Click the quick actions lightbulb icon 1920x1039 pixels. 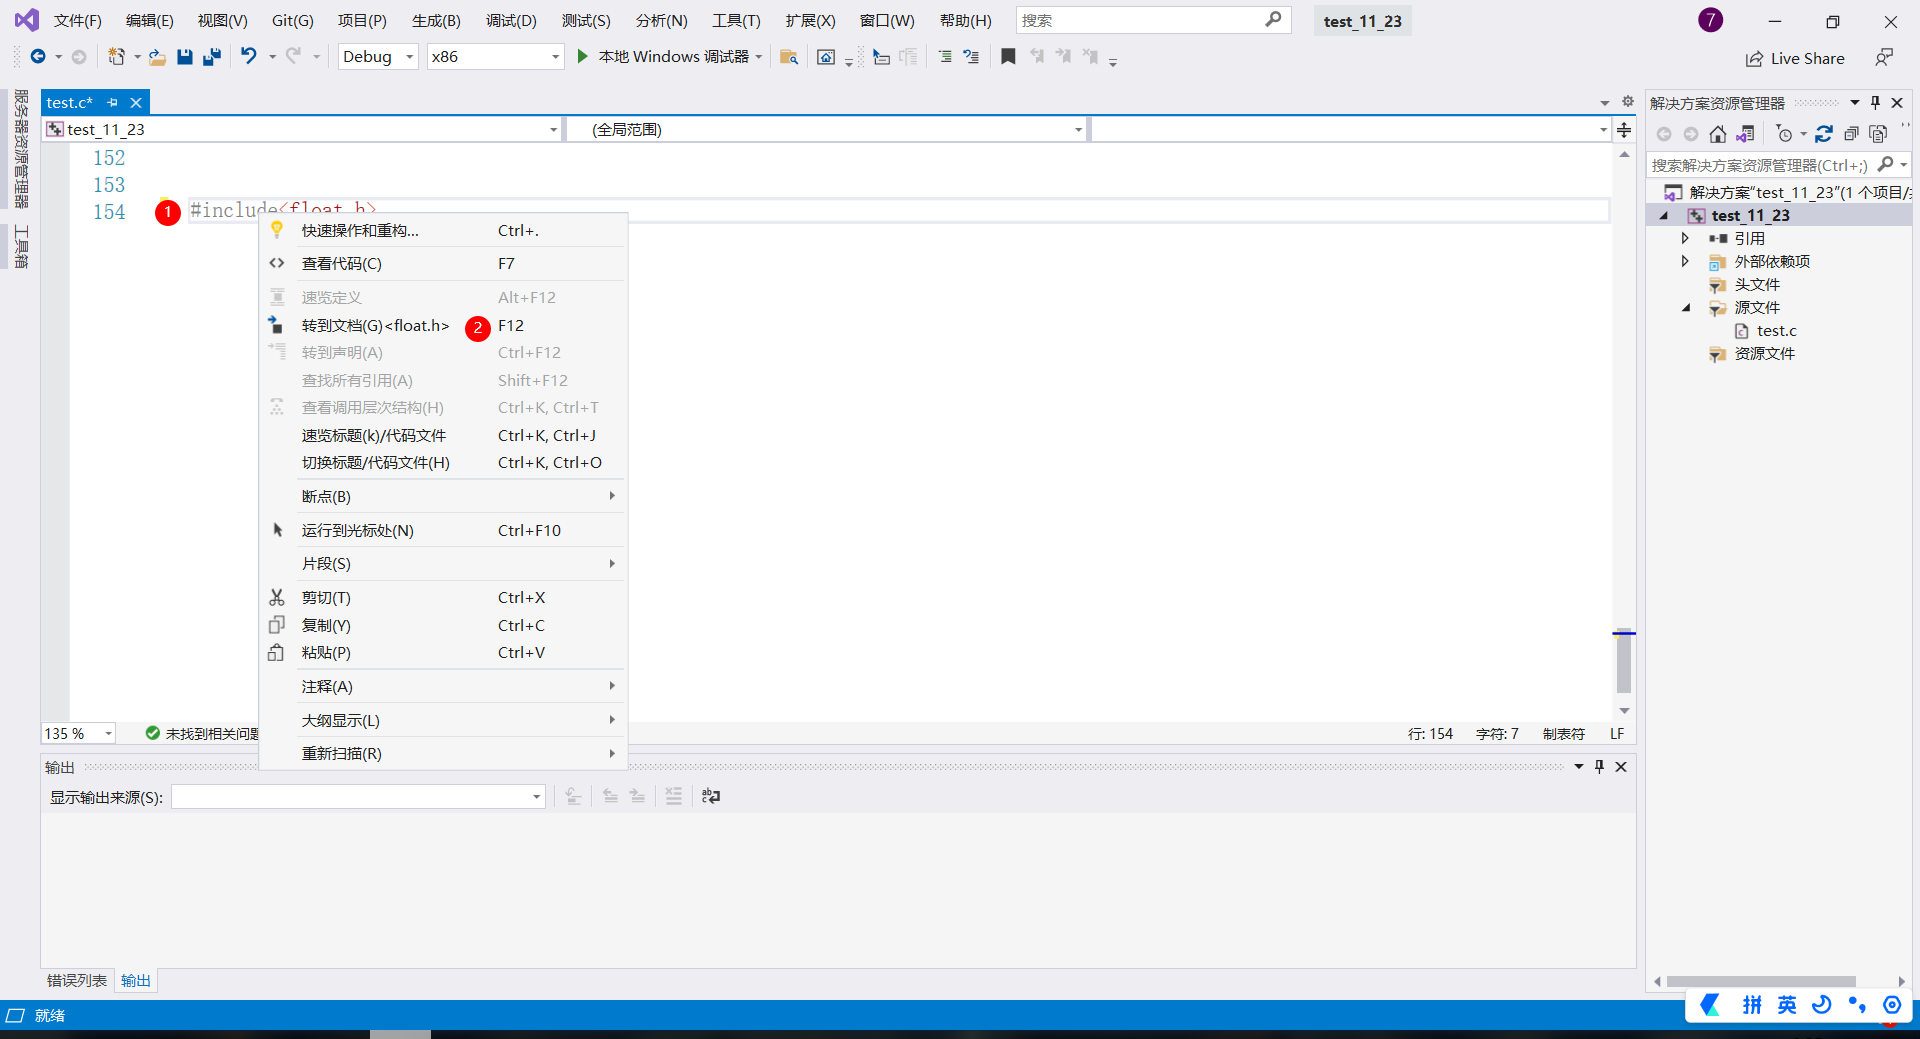(x=277, y=230)
